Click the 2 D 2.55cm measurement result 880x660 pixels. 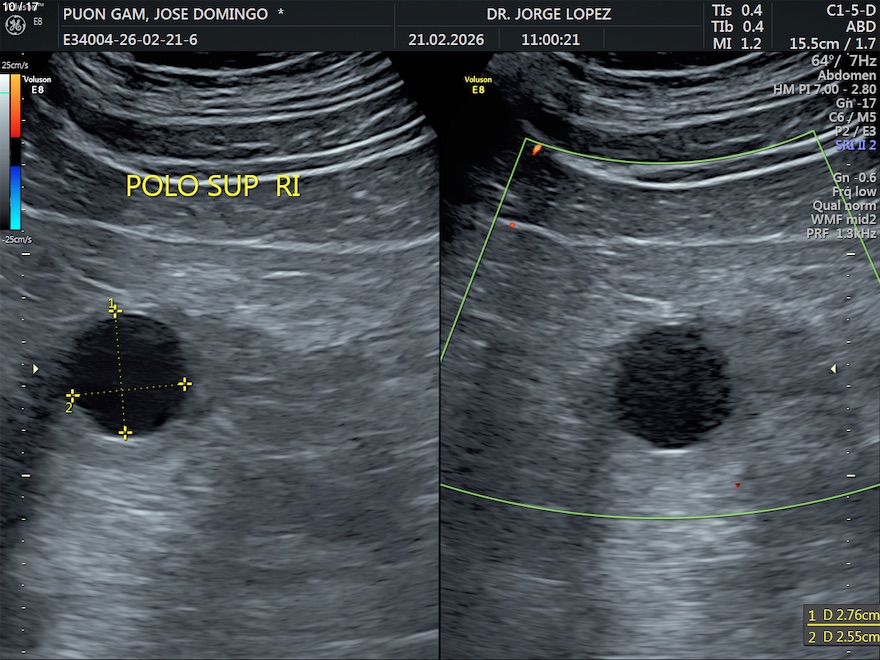pos(844,634)
